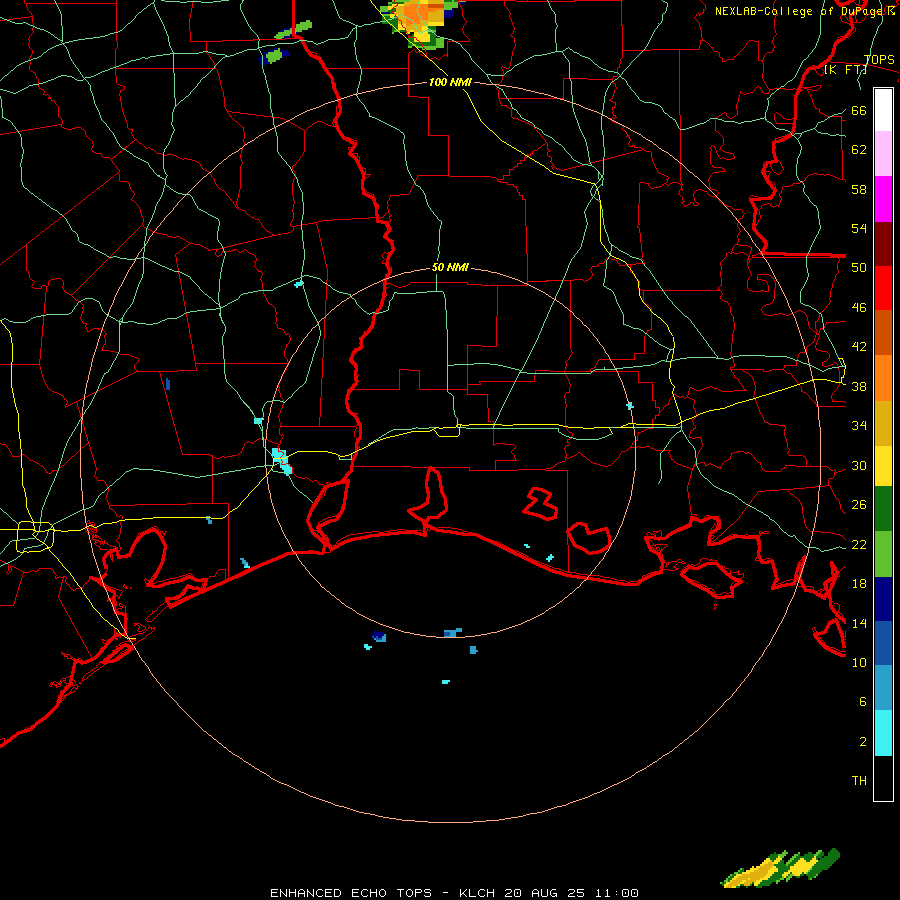Click the white swatch in the tops legend

coord(883,110)
